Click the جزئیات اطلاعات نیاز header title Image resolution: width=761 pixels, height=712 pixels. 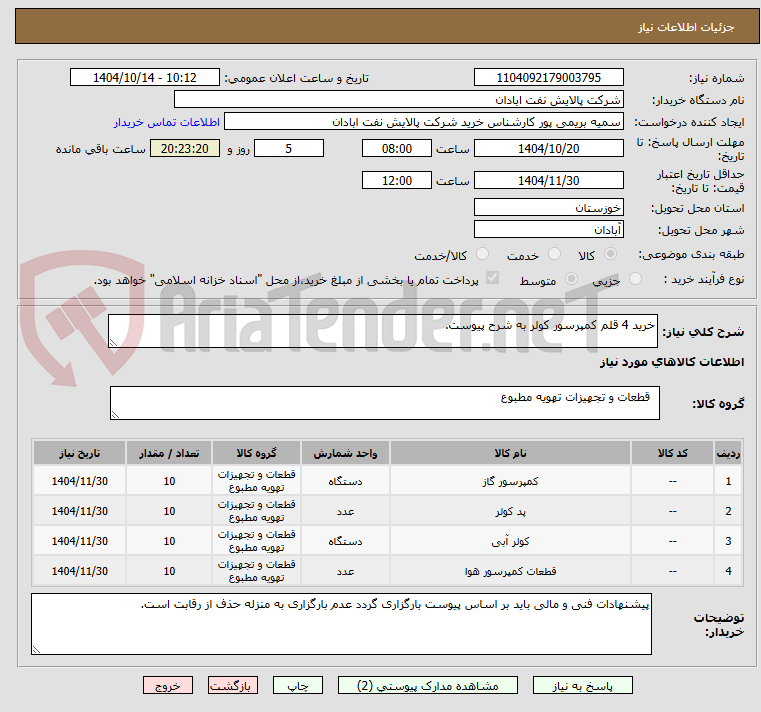coord(685,27)
